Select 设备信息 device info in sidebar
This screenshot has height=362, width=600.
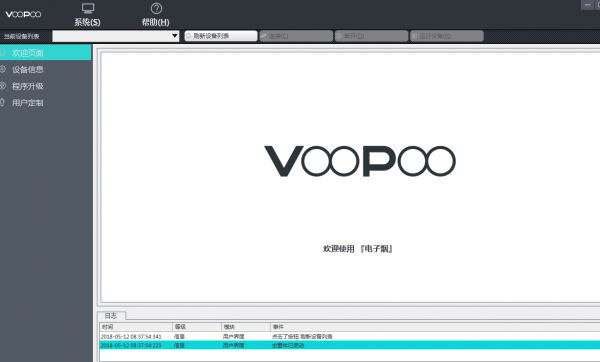point(46,69)
